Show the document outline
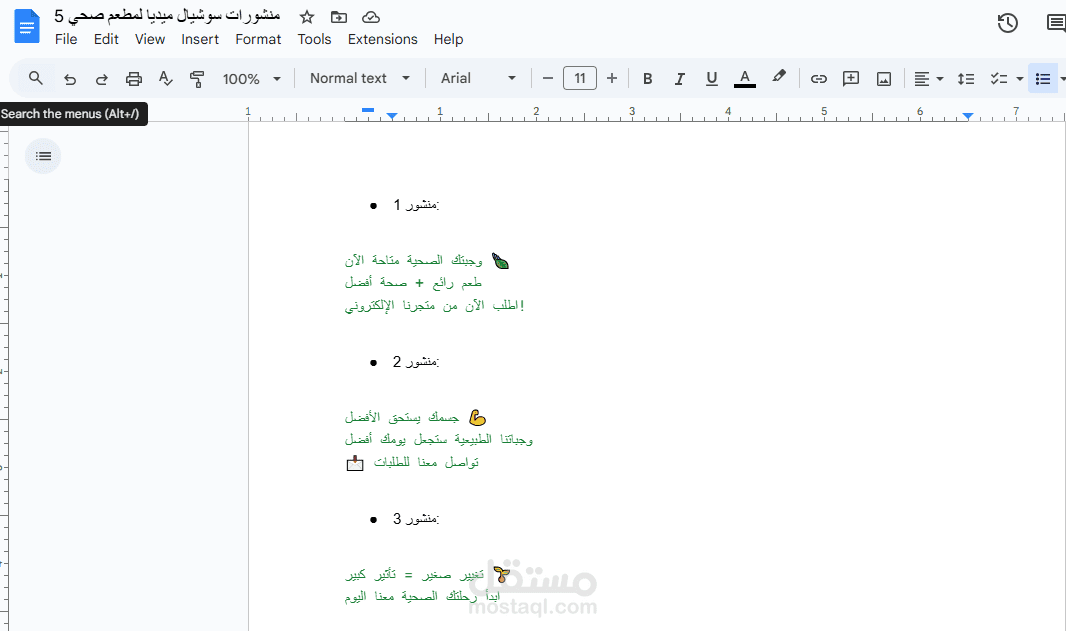 pyautogui.click(x=43, y=156)
